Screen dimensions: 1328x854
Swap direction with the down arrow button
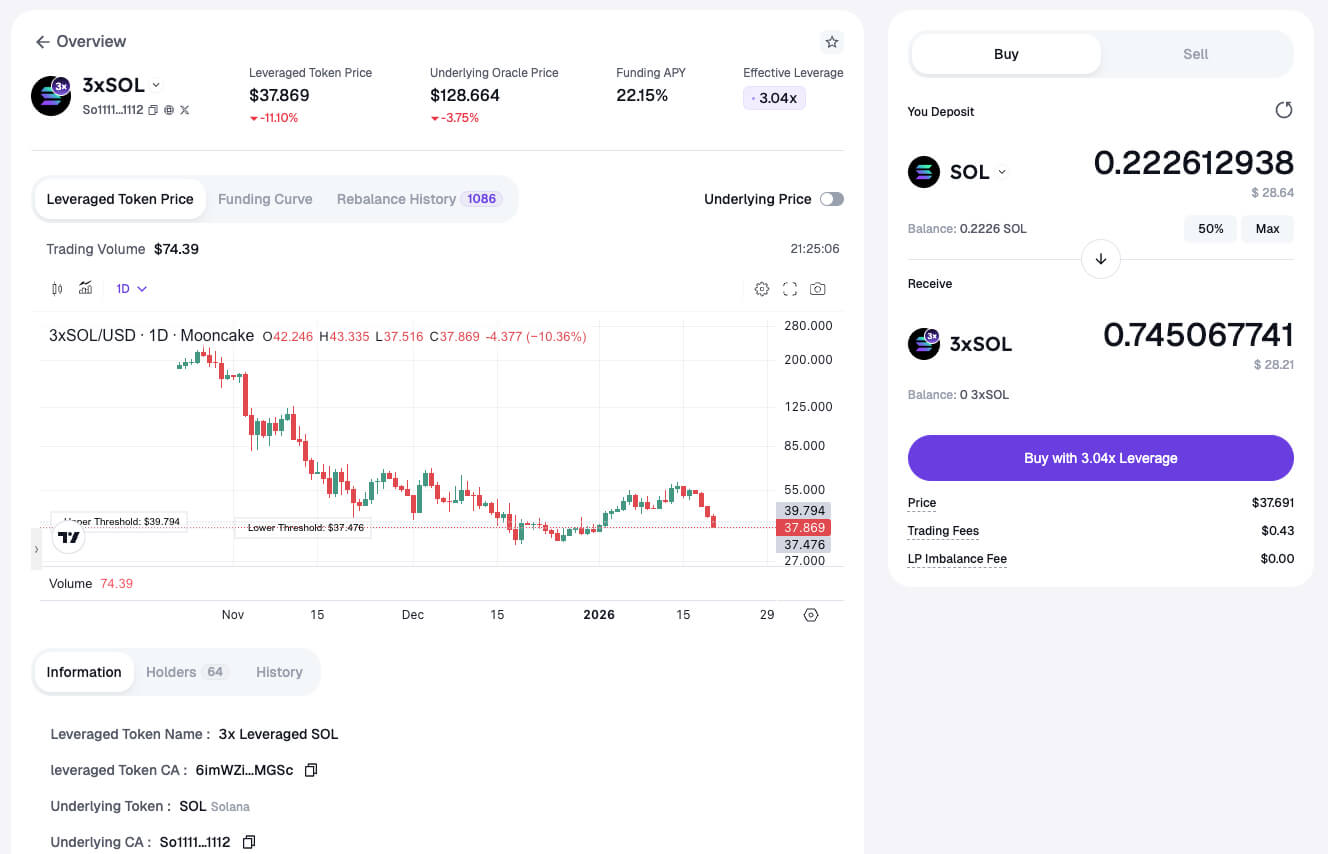(x=1101, y=259)
